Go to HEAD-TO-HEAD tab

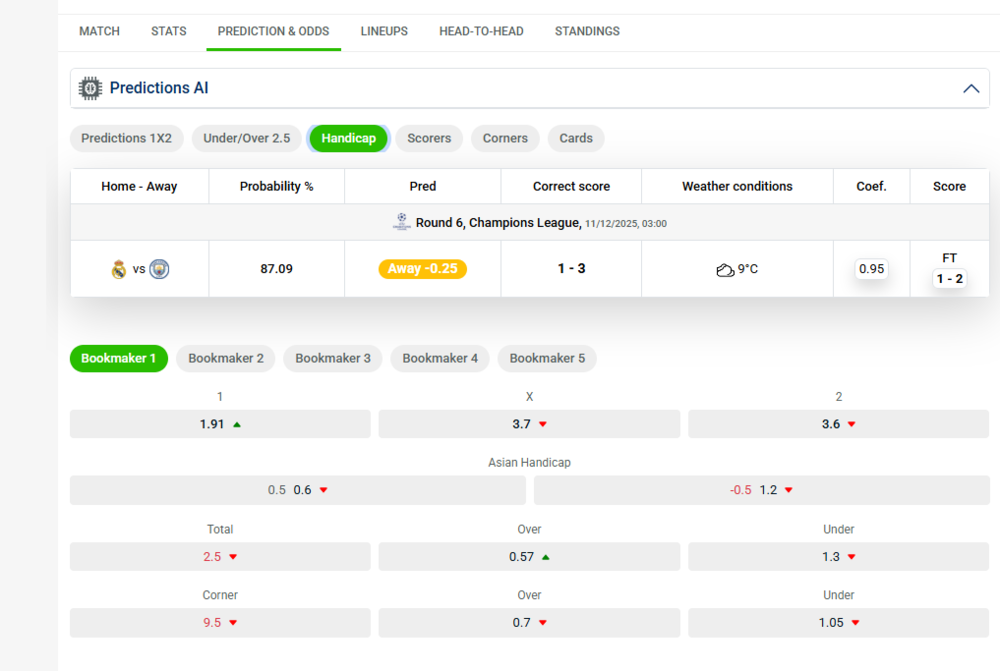click(481, 31)
